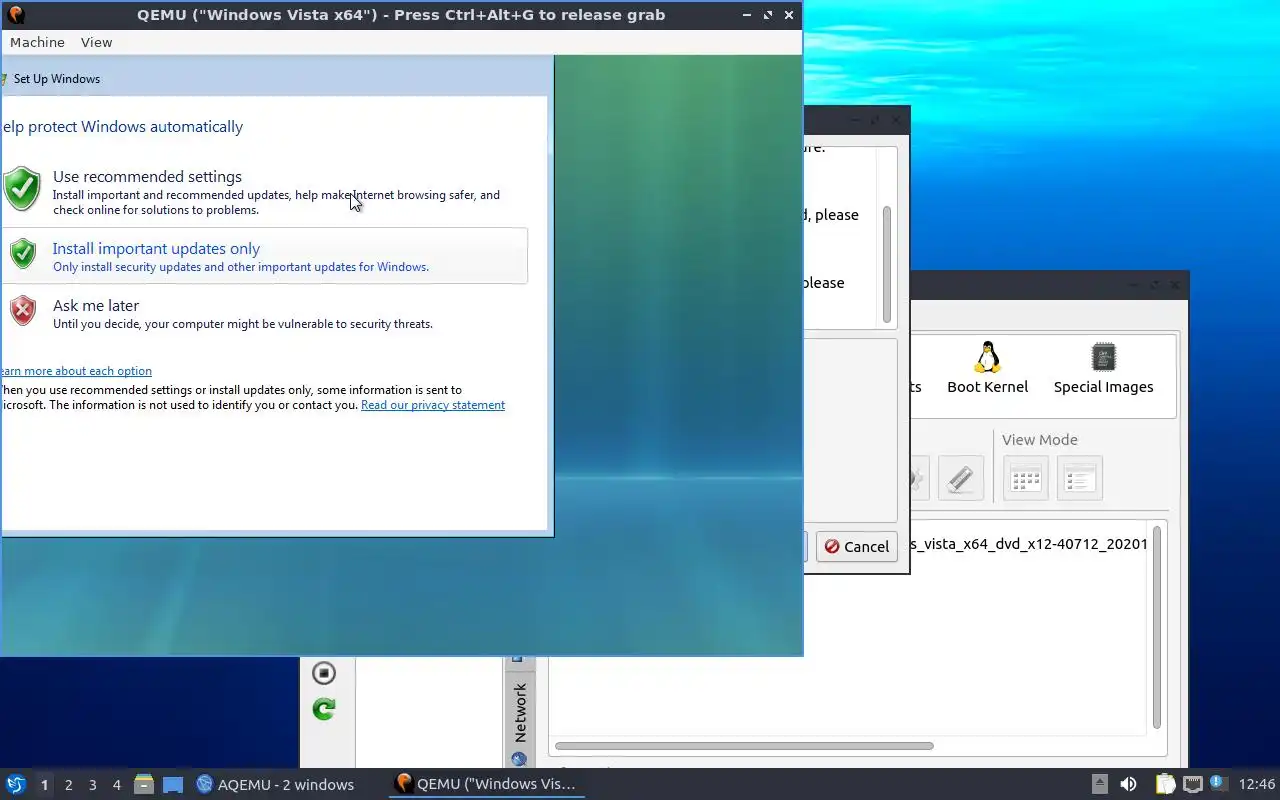Click the 12:46 clock
This screenshot has height=800, width=1280.
point(1256,784)
